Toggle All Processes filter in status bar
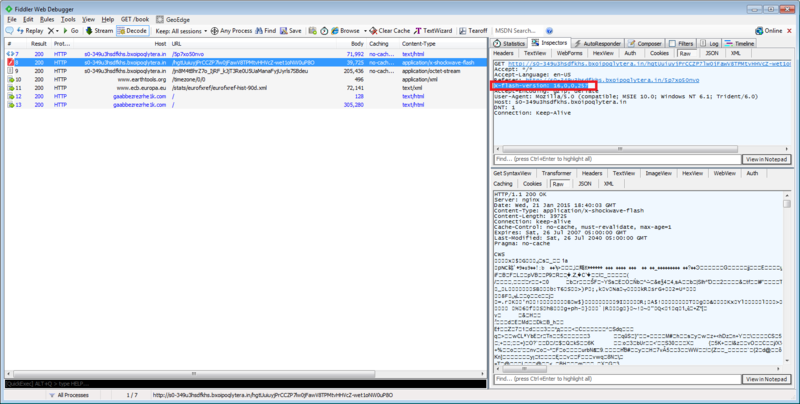The width and height of the screenshot is (800, 404). [69, 395]
